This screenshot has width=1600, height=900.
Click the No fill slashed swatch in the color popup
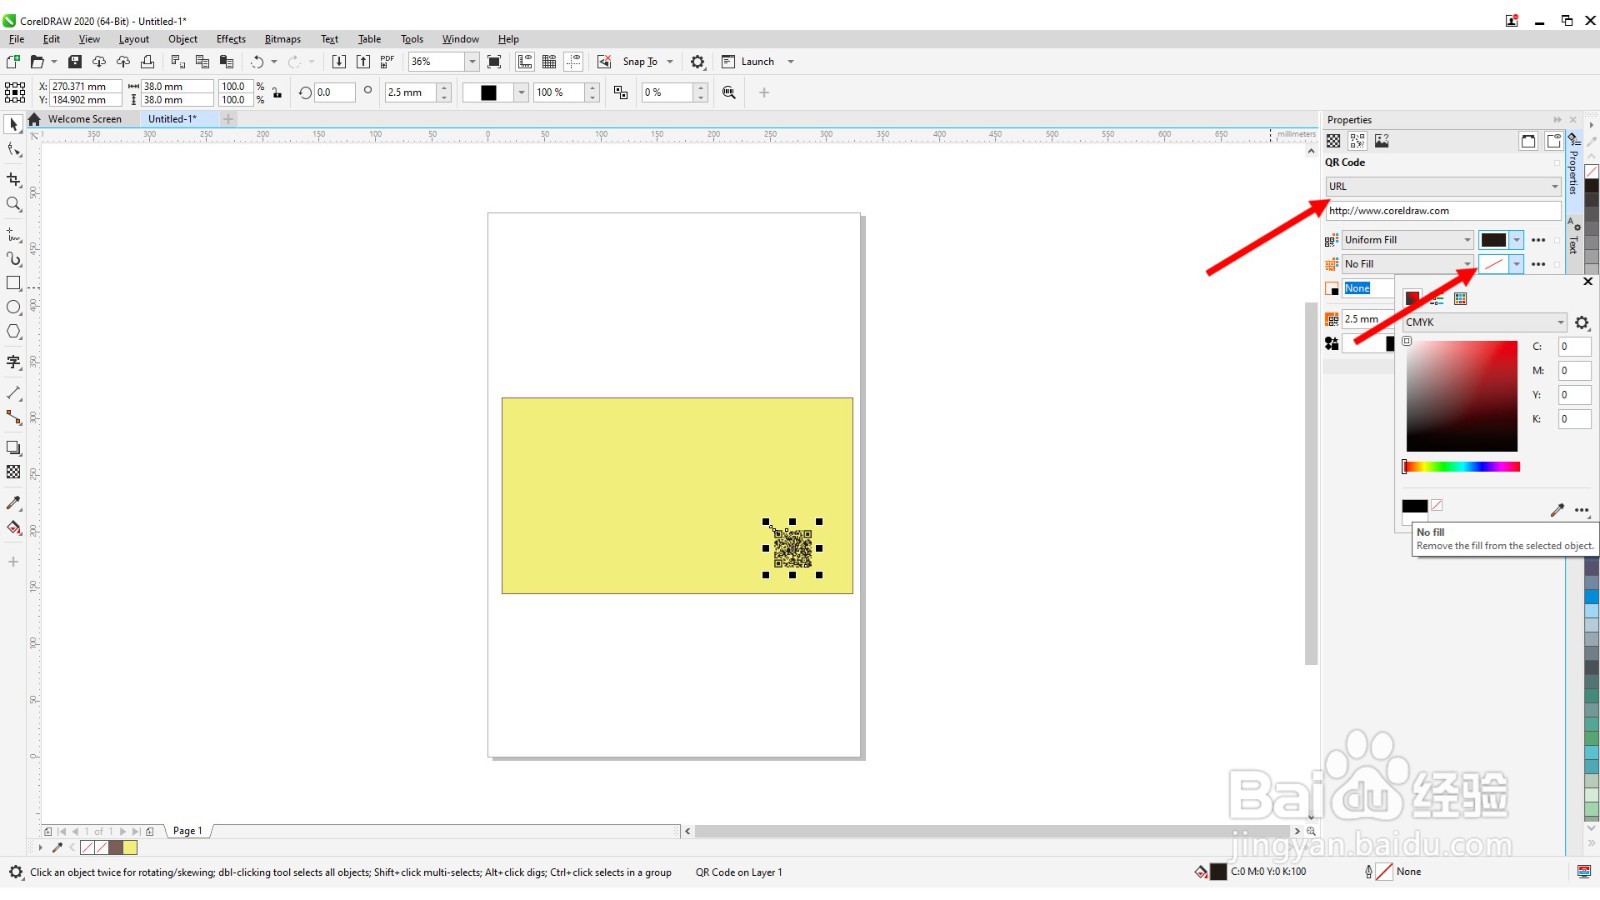click(x=1437, y=506)
